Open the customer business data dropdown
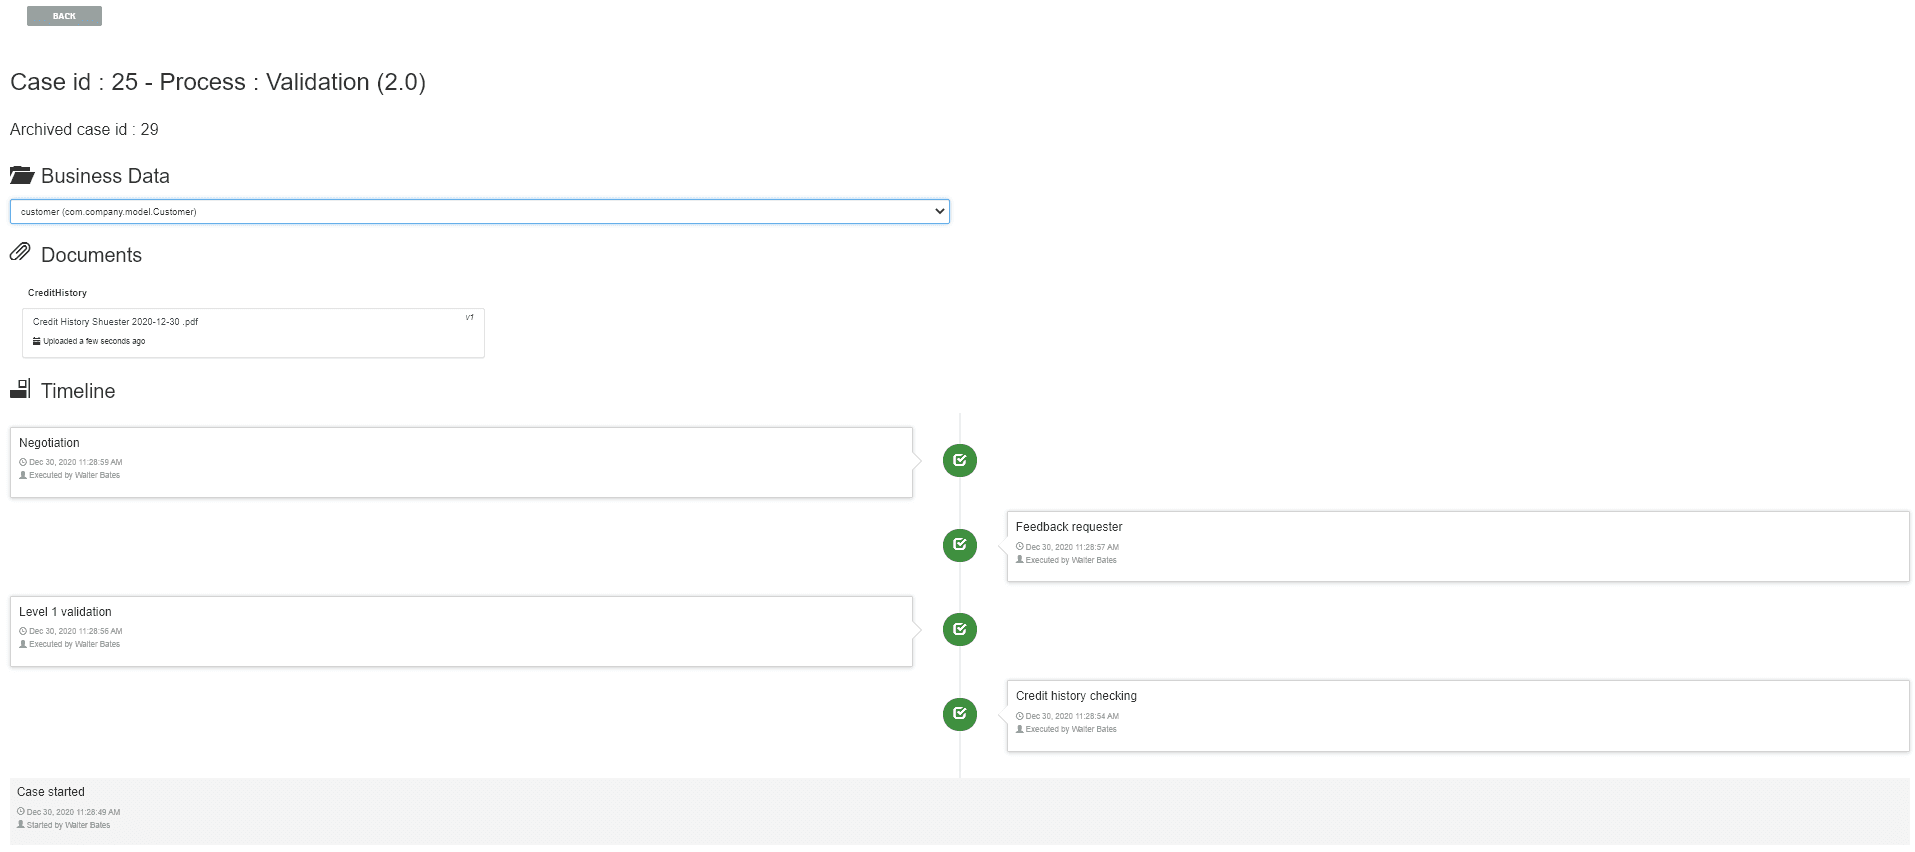This screenshot has height=852, width=1915. 479,212
